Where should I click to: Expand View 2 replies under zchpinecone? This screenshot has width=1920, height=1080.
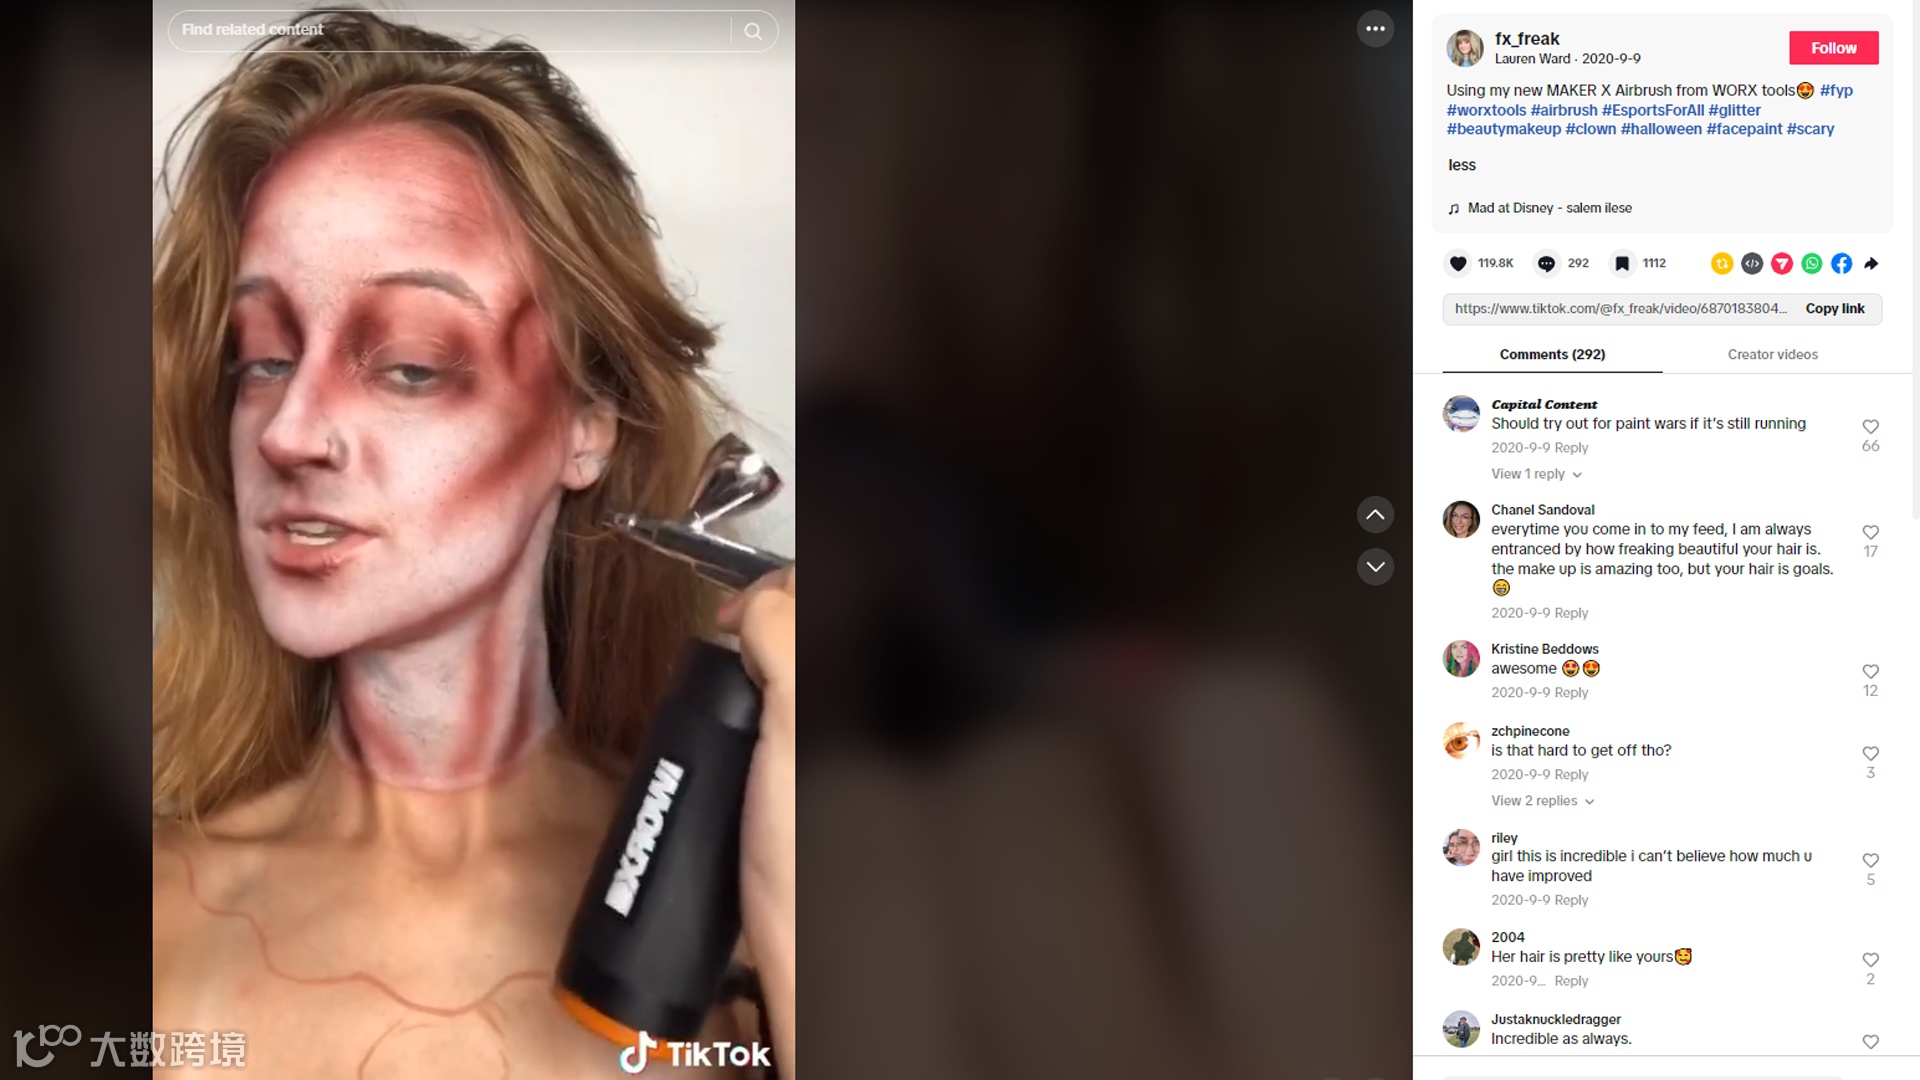click(1542, 801)
